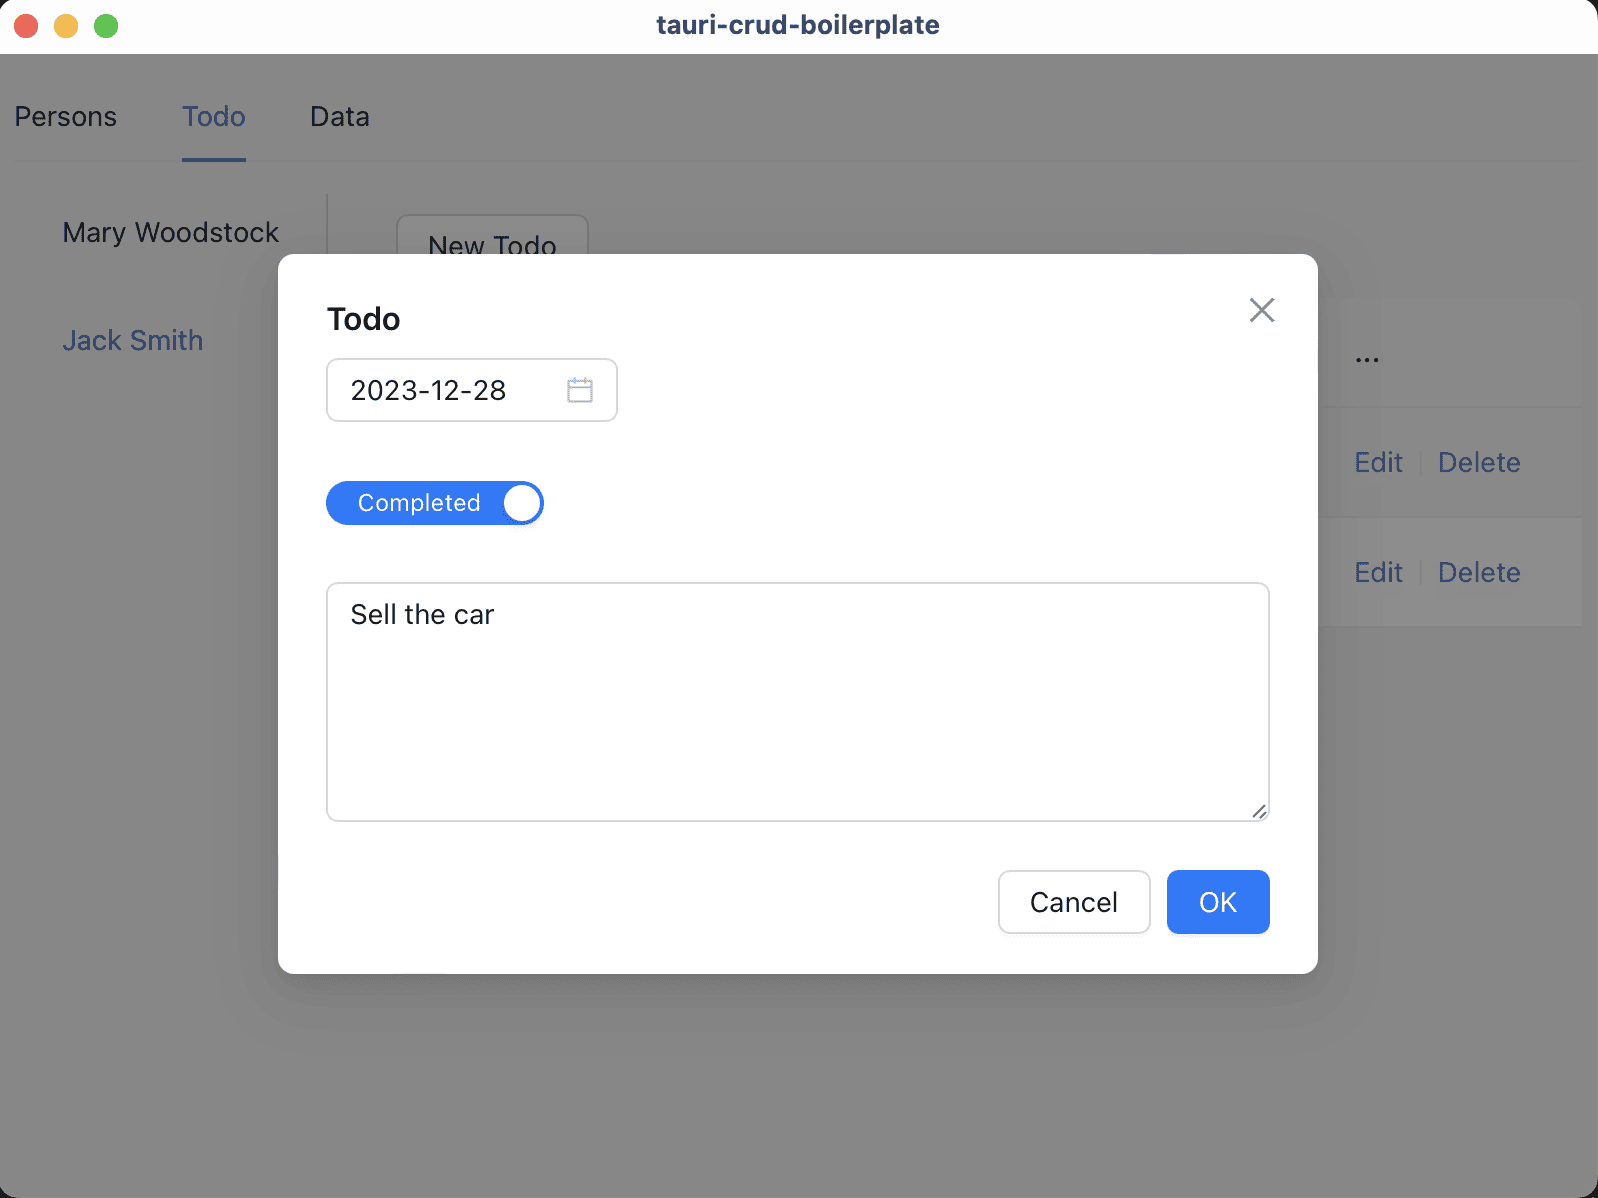Click the red window close button
This screenshot has width=1598, height=1198.
[26, 26]
